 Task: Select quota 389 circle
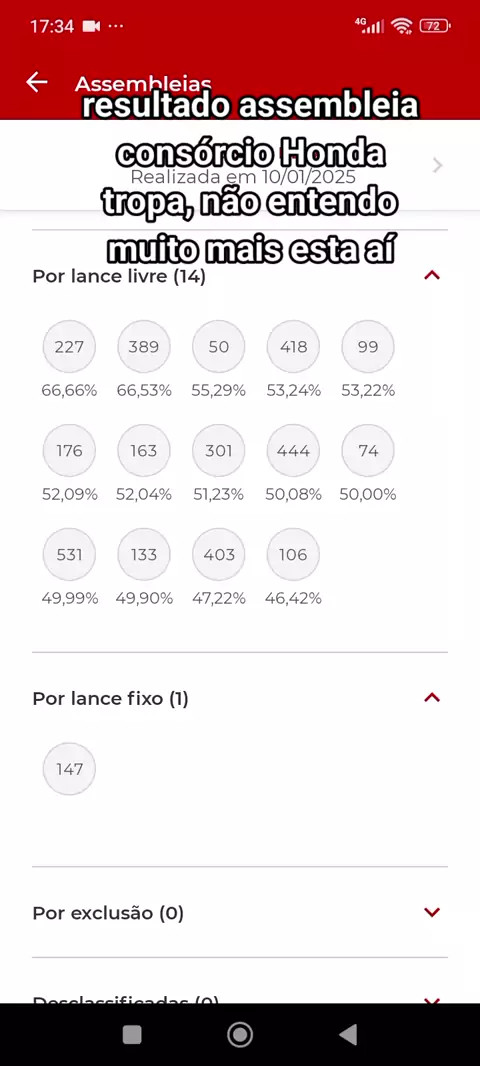pos(144,347)
